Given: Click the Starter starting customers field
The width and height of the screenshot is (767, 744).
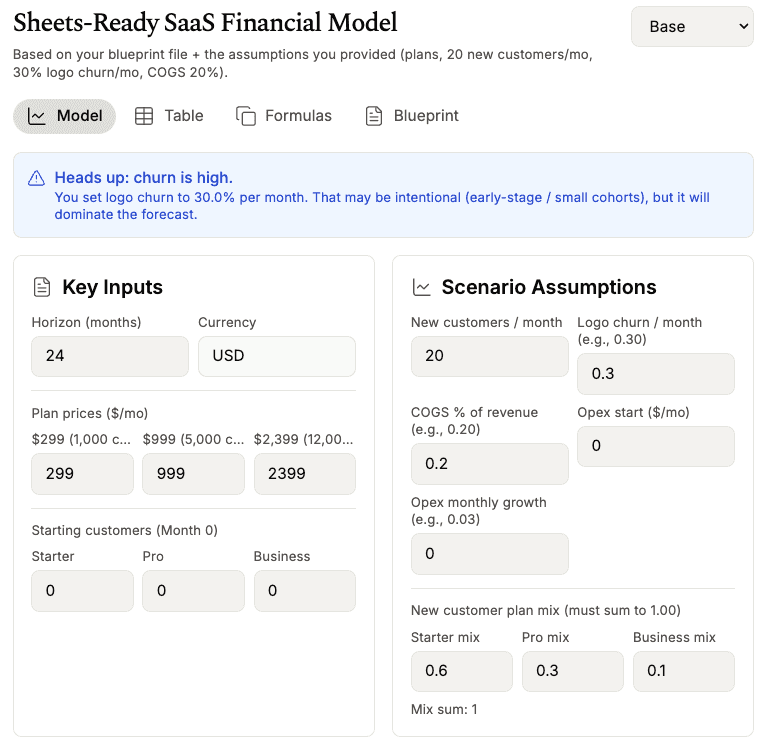Looking at the screenshot, I should click(x=82, y=591).
